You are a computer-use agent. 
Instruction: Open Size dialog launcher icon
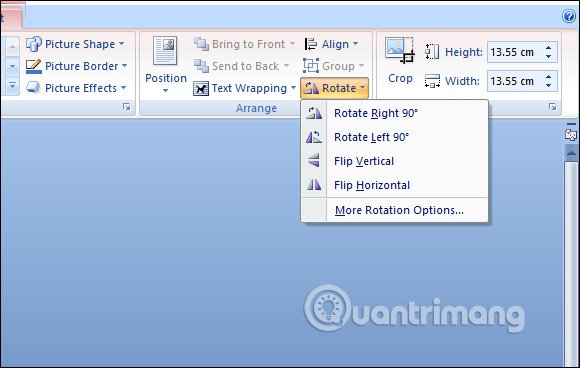coord(553,107)
